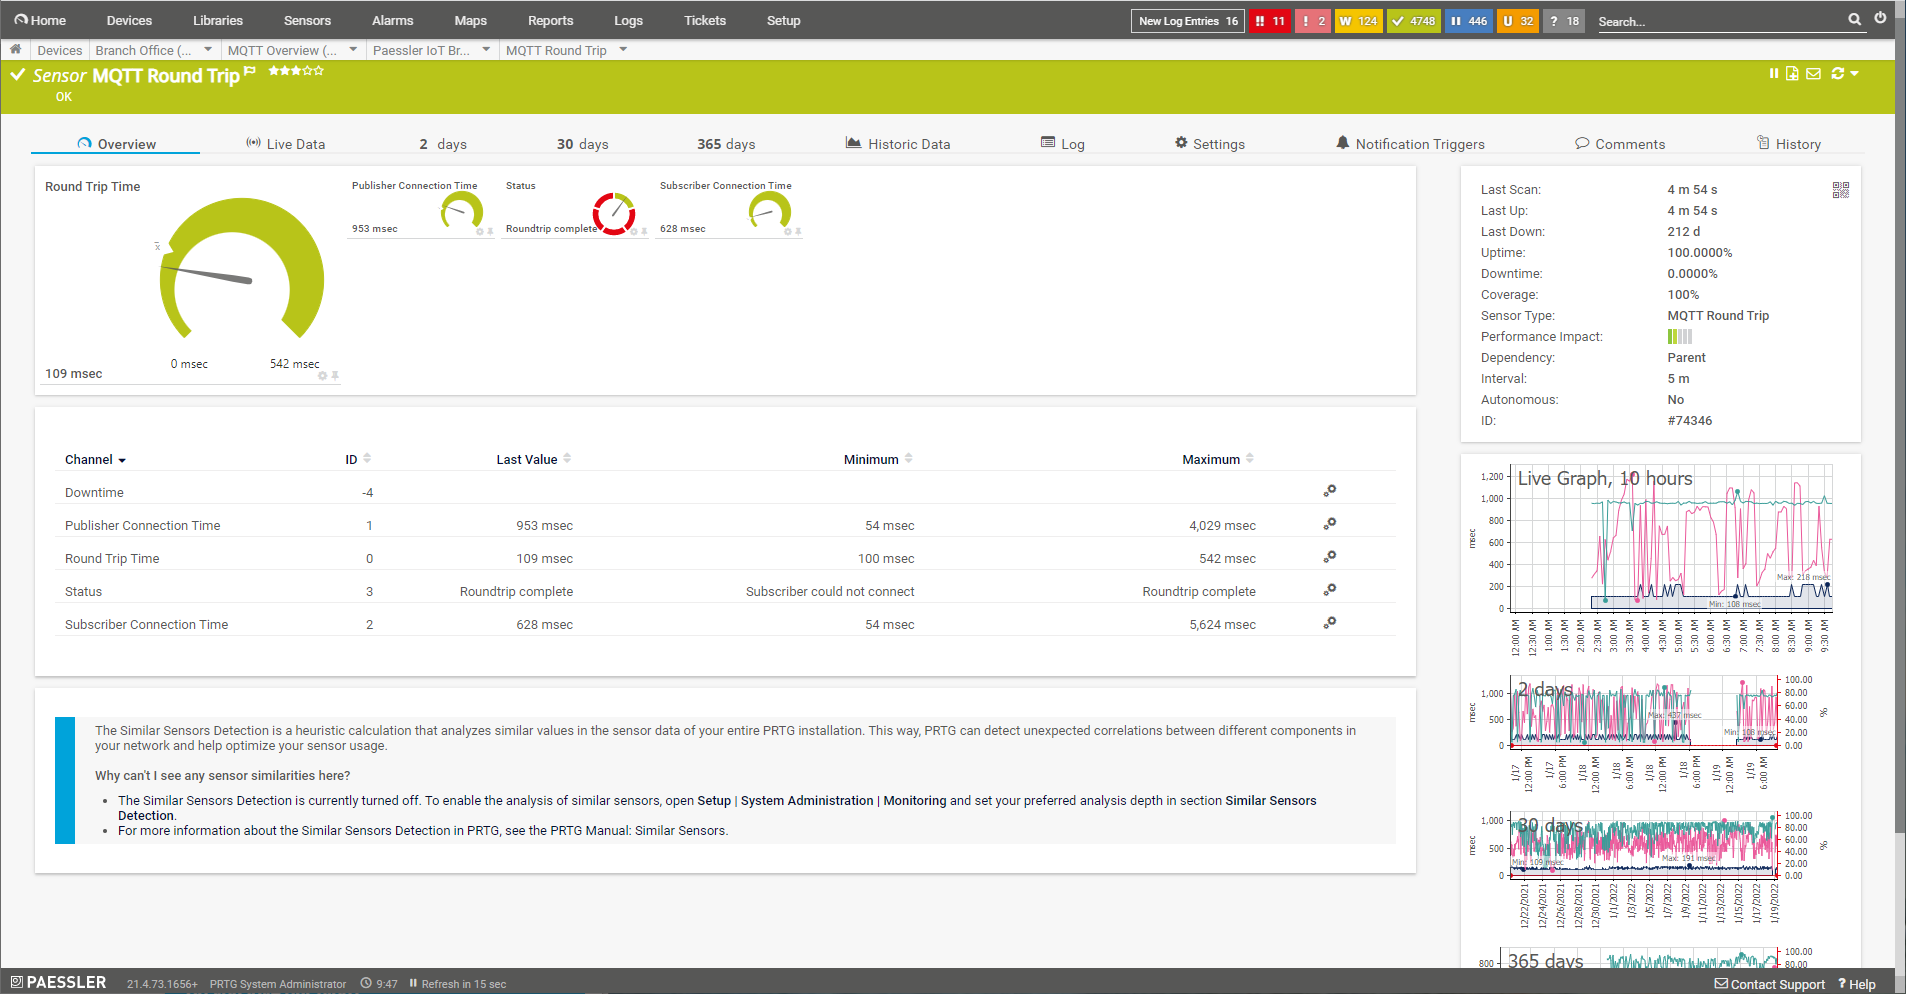
Task: Click the envelope notification icon in header
Action: pos(1813,73)
